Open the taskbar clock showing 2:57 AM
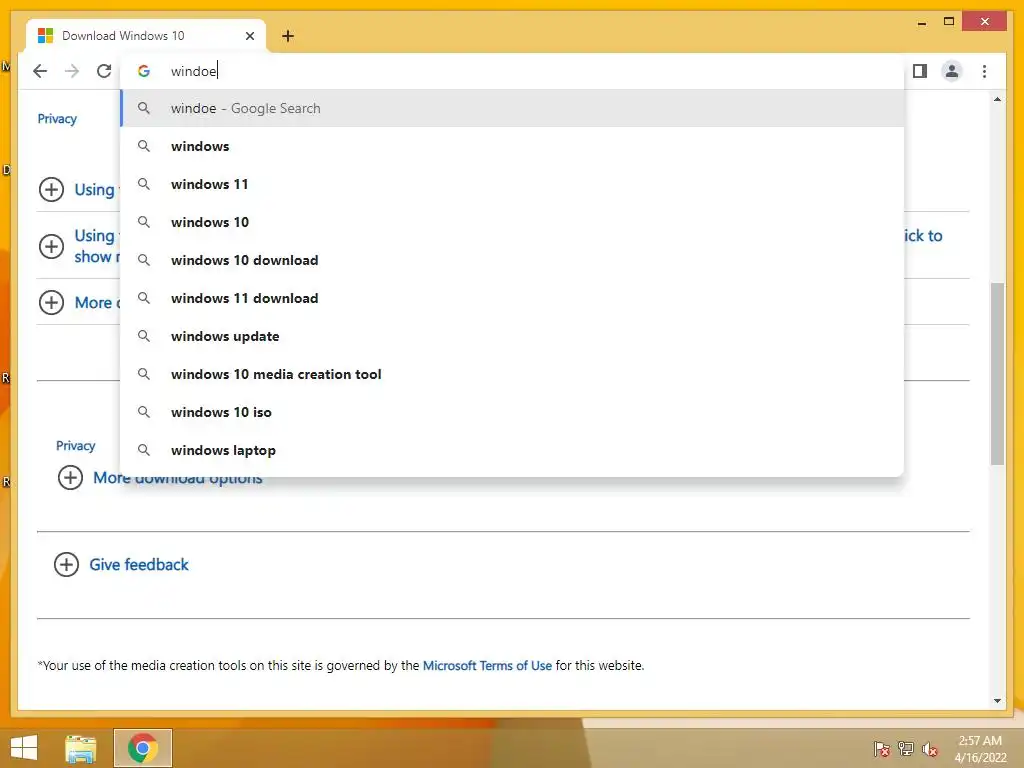This screenshot has height=768, width=1024. (980, 749)
